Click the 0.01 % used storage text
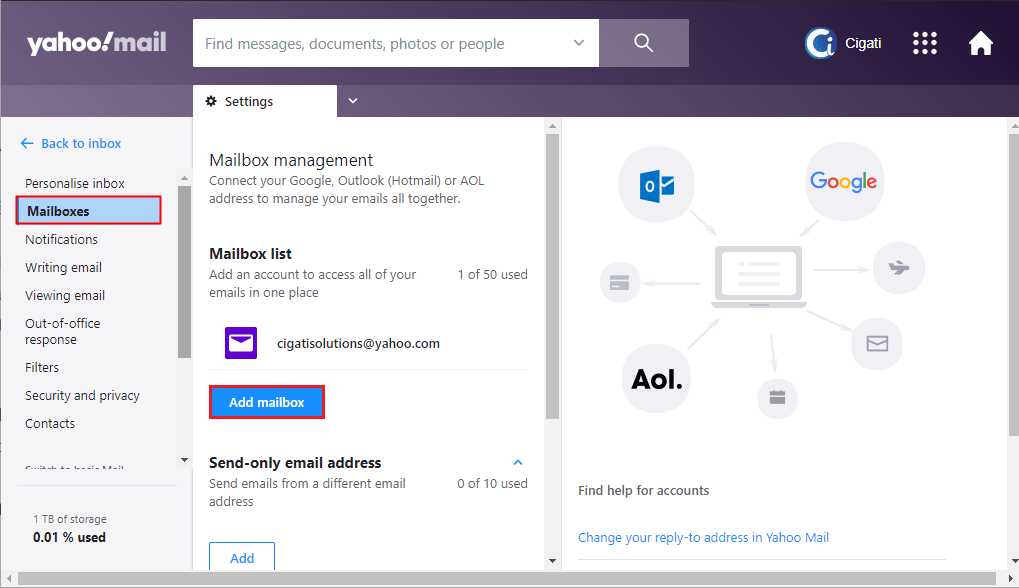 point(70,537)
